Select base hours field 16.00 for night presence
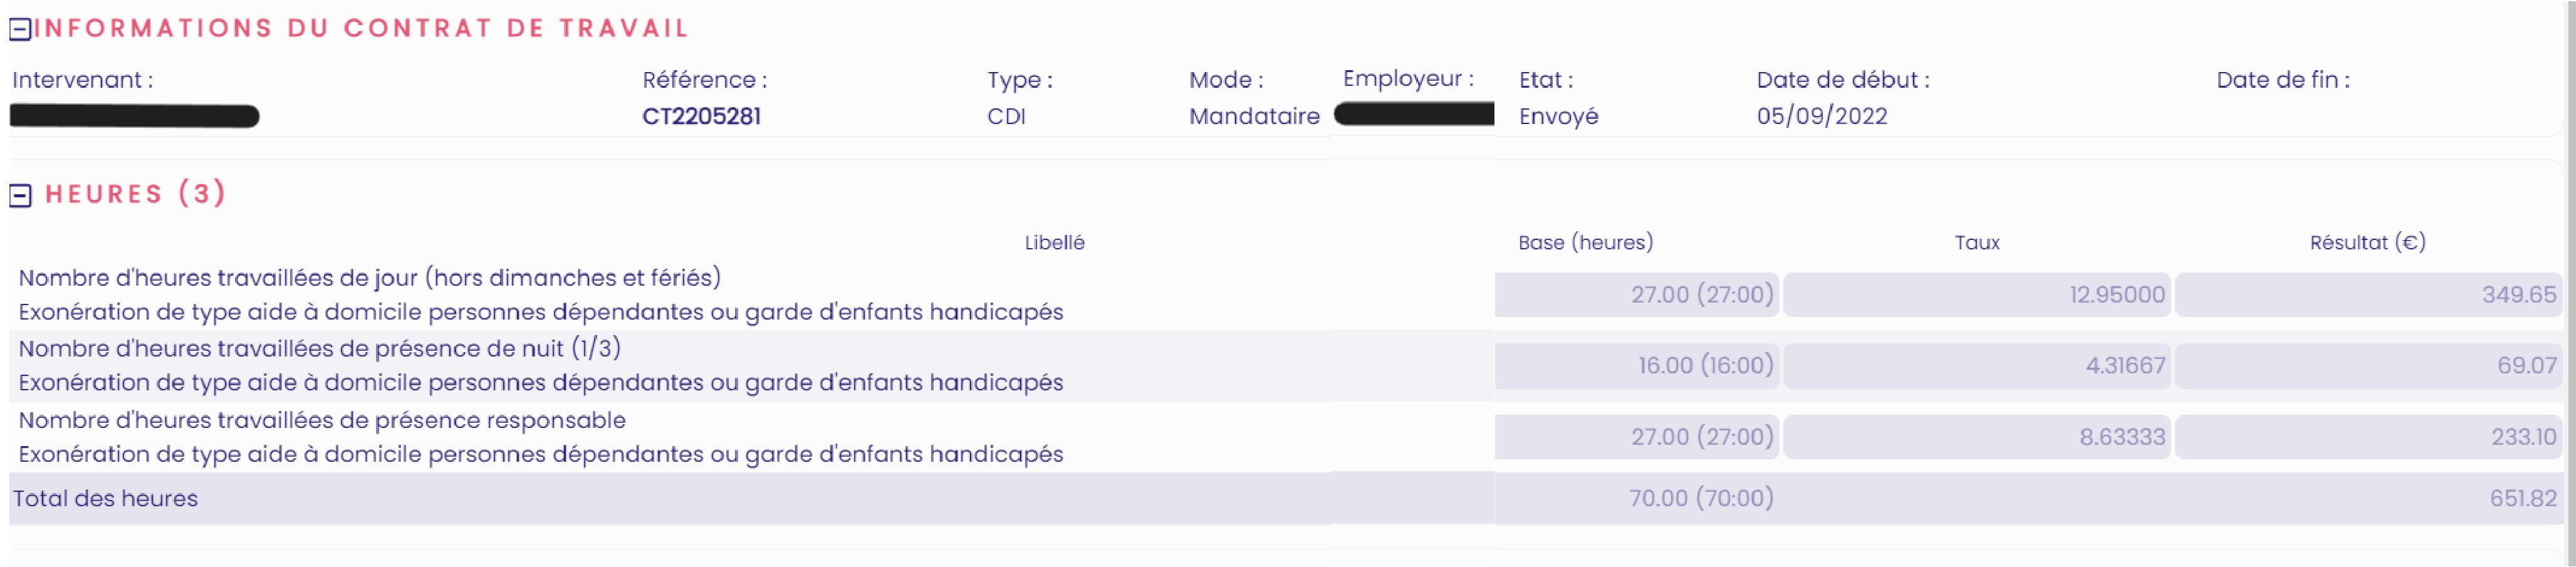 click(1637, 366)
